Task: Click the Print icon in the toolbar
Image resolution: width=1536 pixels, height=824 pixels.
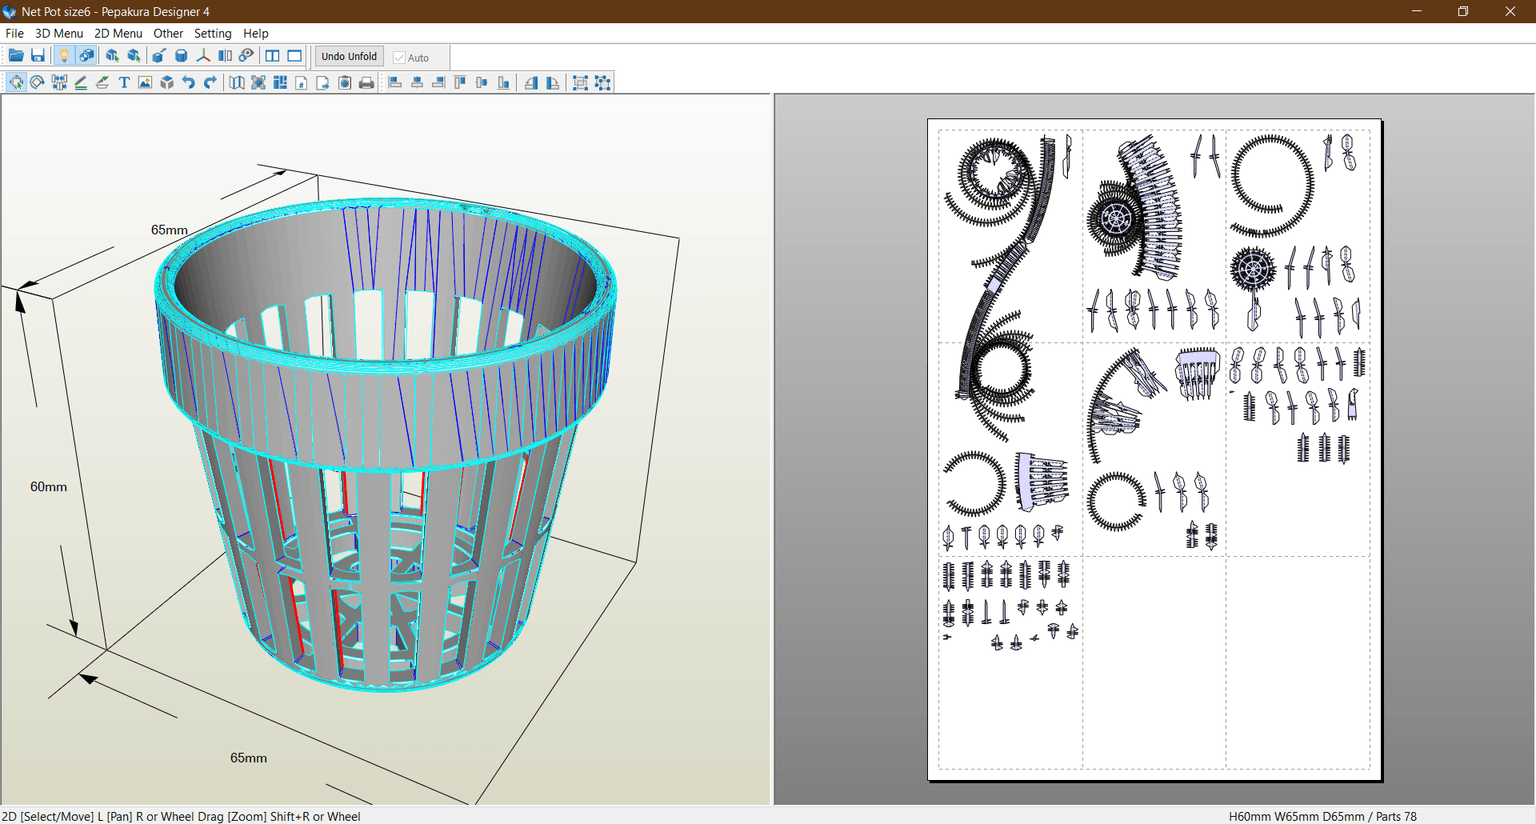Action: coord(366,83)
